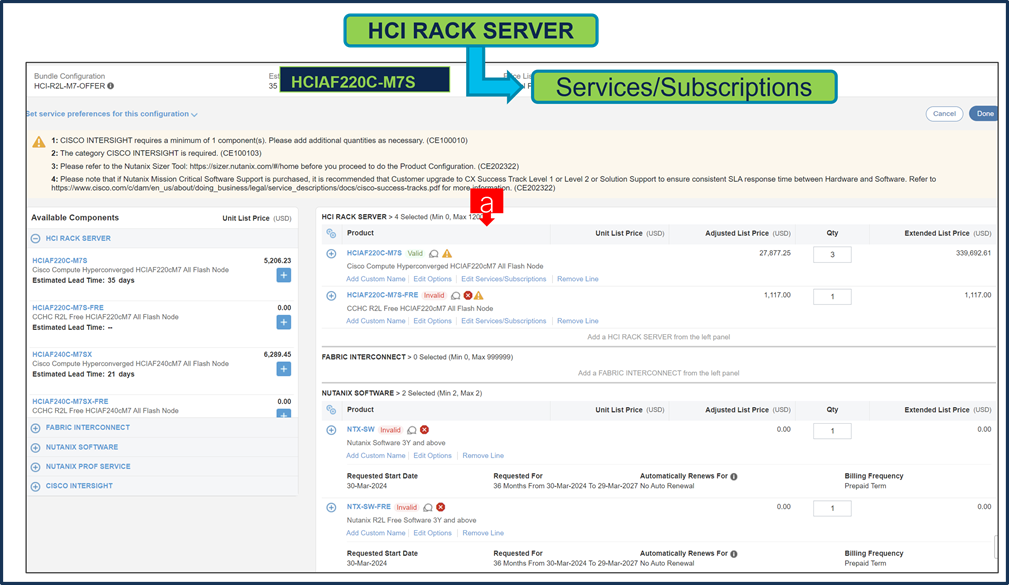Click the comment icon on HCIAF220C-M7S-FRE row
The image size is (1009, 585).
pyautogui.click(x=456, y=295)
